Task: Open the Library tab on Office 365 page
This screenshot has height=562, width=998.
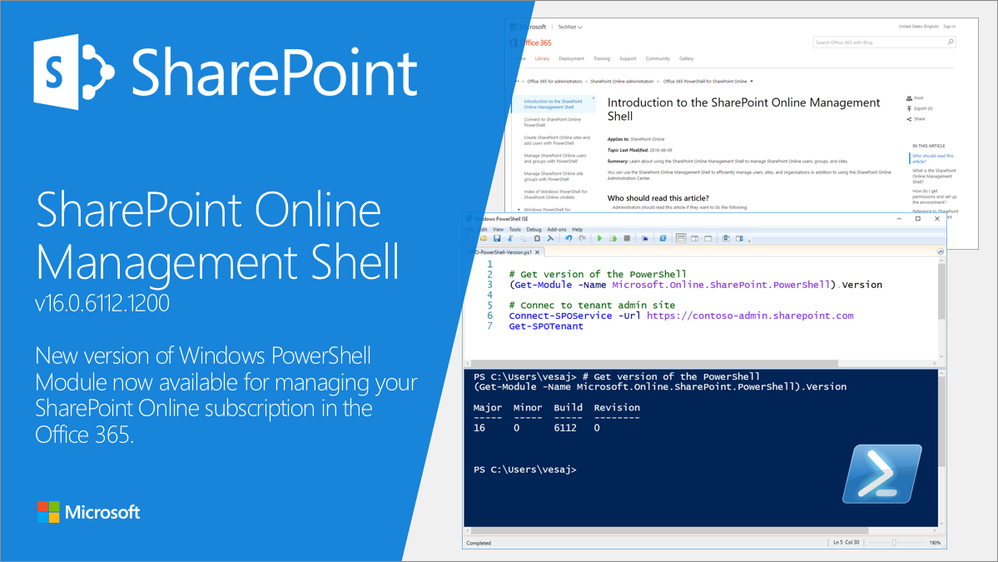Action: (542, 59)
